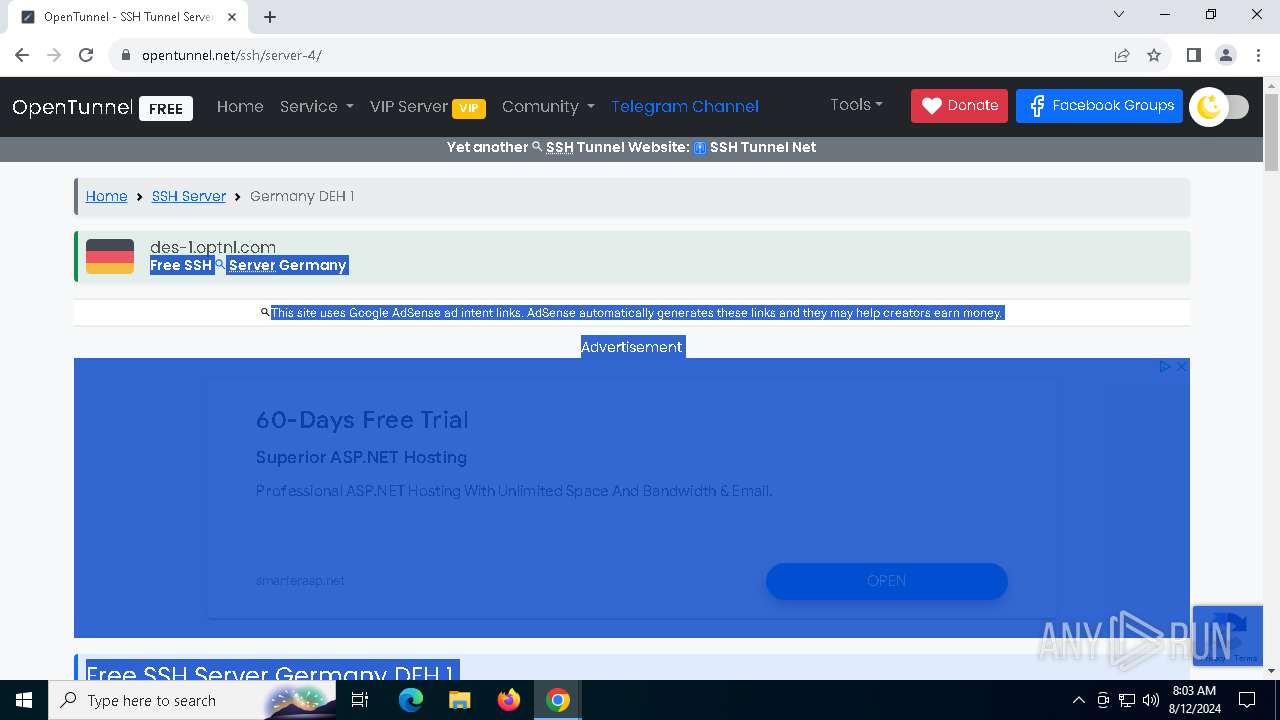This screenshot has width=1280, height=720.
Task: Toggle dark mode switch
Action: (x=1220, y=106)
